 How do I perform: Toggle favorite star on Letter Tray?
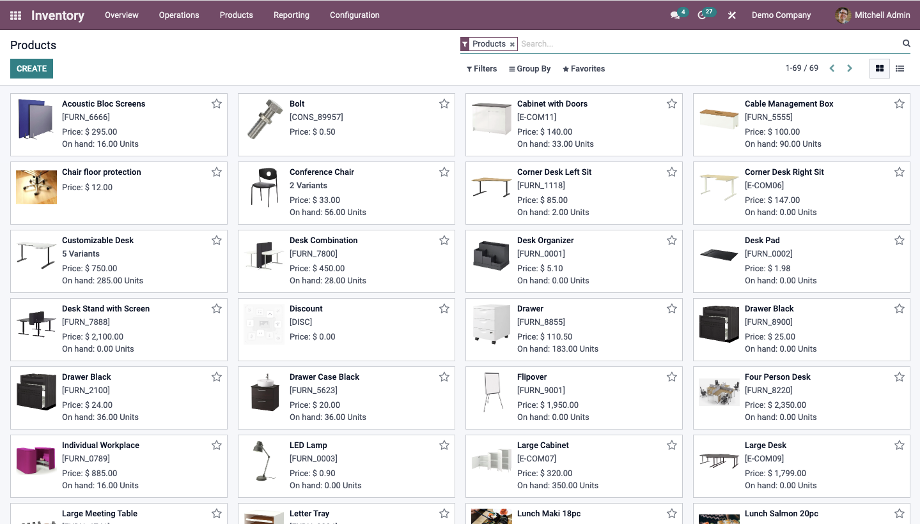[444, 513]
